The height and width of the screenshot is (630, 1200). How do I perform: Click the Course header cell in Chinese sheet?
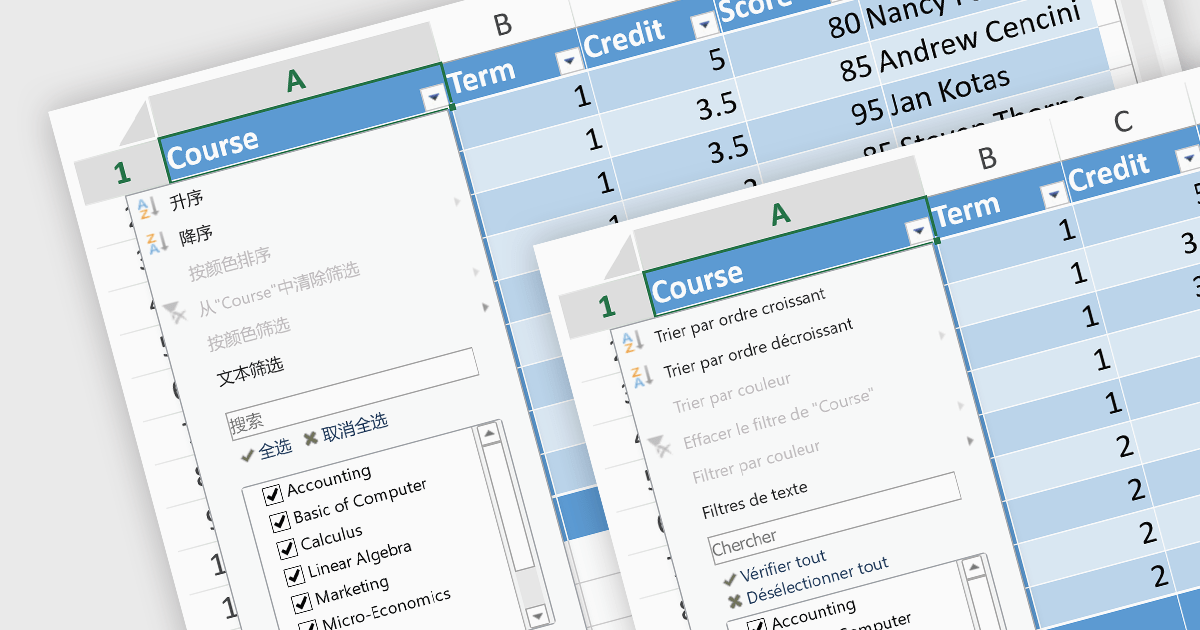point(305,122)
